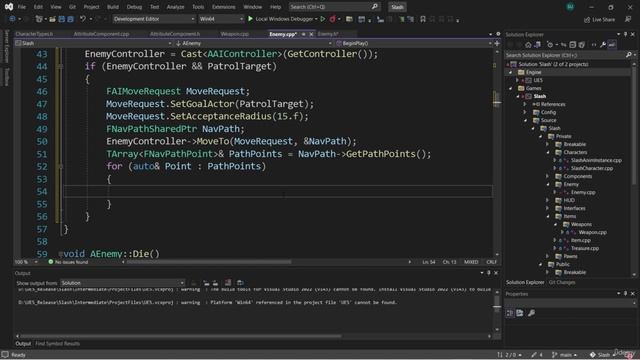Switch to the Weapon.cpp tab
Image resolution: width=640 pixels, height=360 pixels.
235,34
